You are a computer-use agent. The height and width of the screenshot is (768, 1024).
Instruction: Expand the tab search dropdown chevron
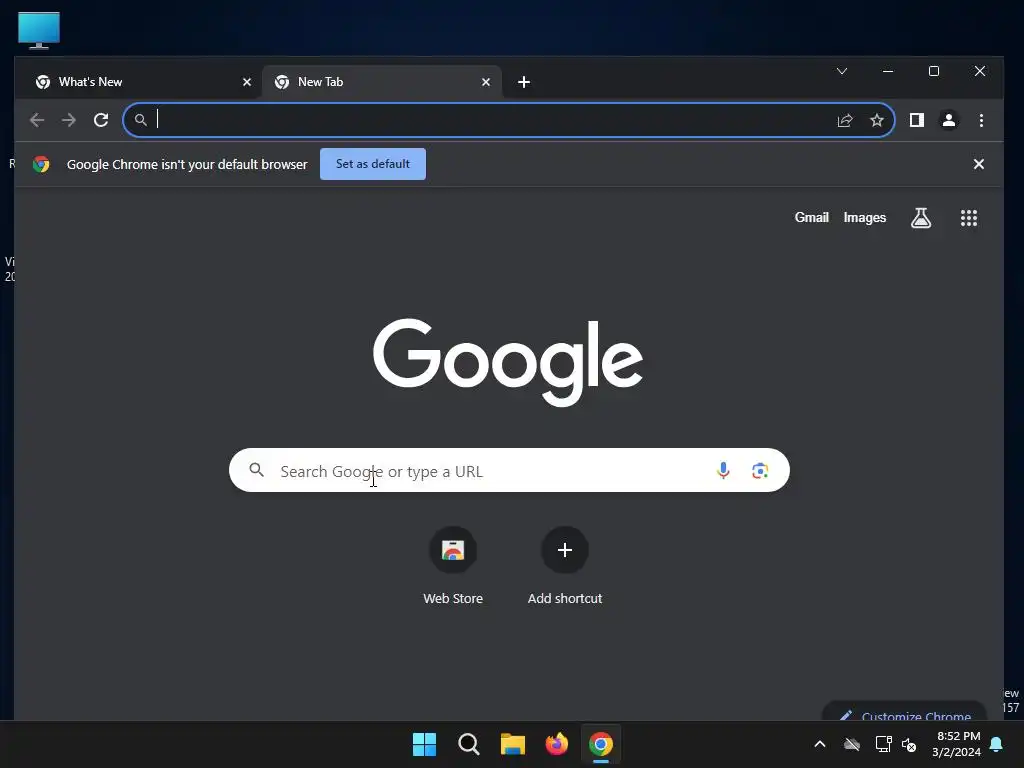(842, 71)
